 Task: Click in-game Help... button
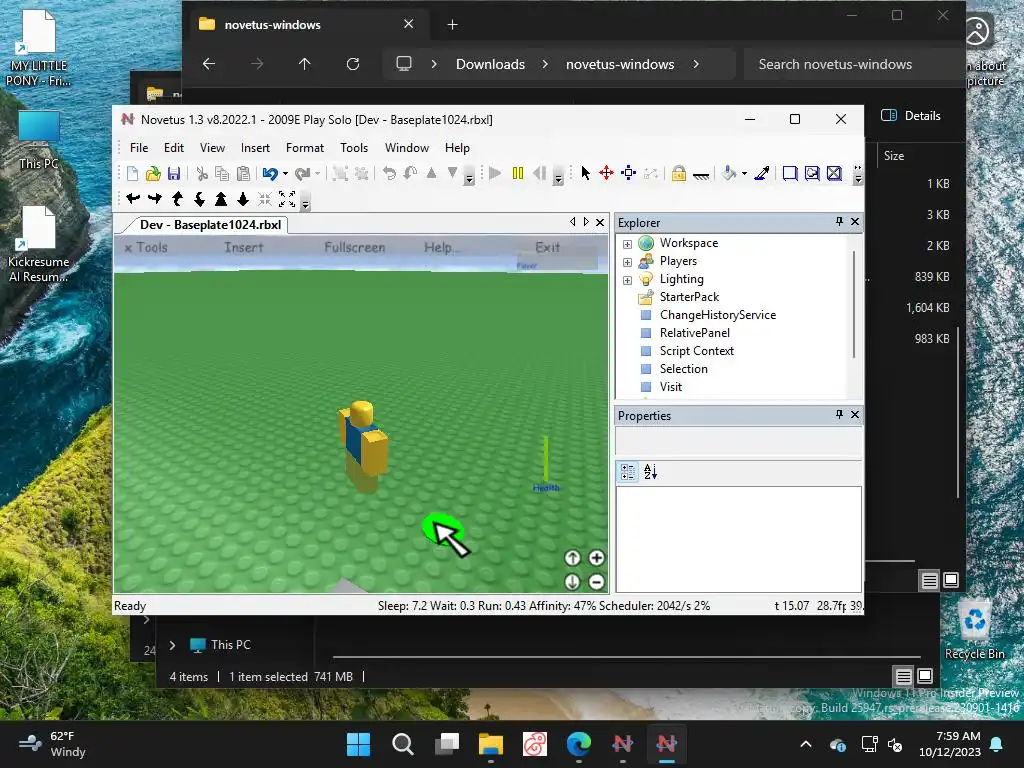[x=441, y=248]
